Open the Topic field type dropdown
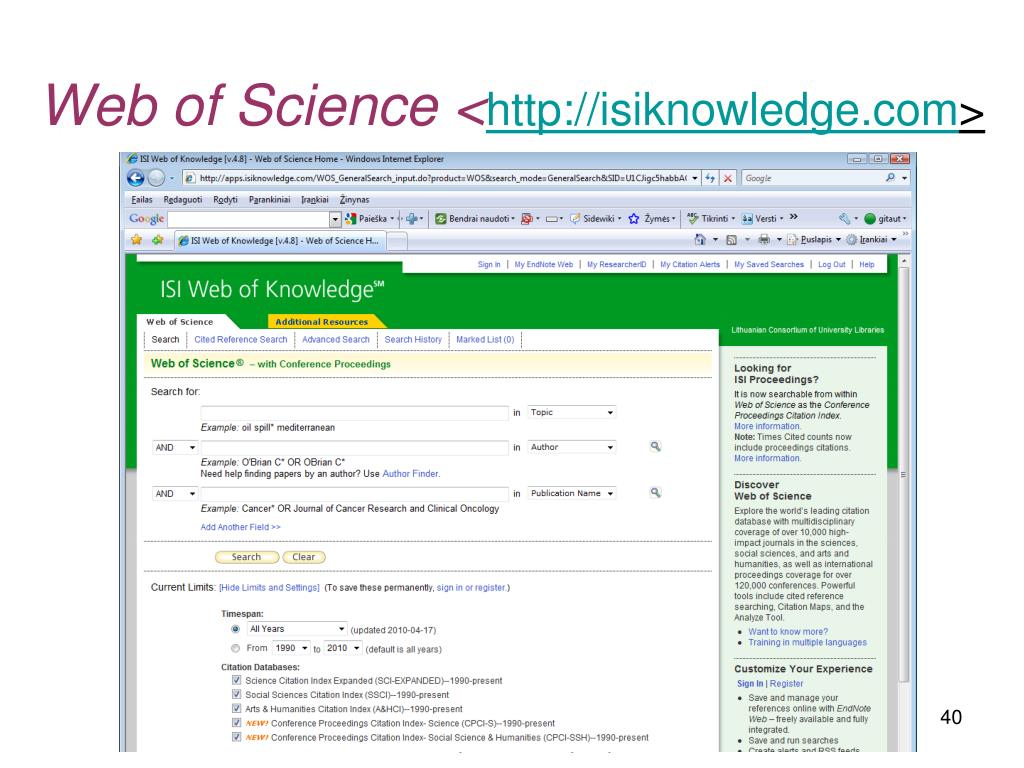 tap(572, 412)
